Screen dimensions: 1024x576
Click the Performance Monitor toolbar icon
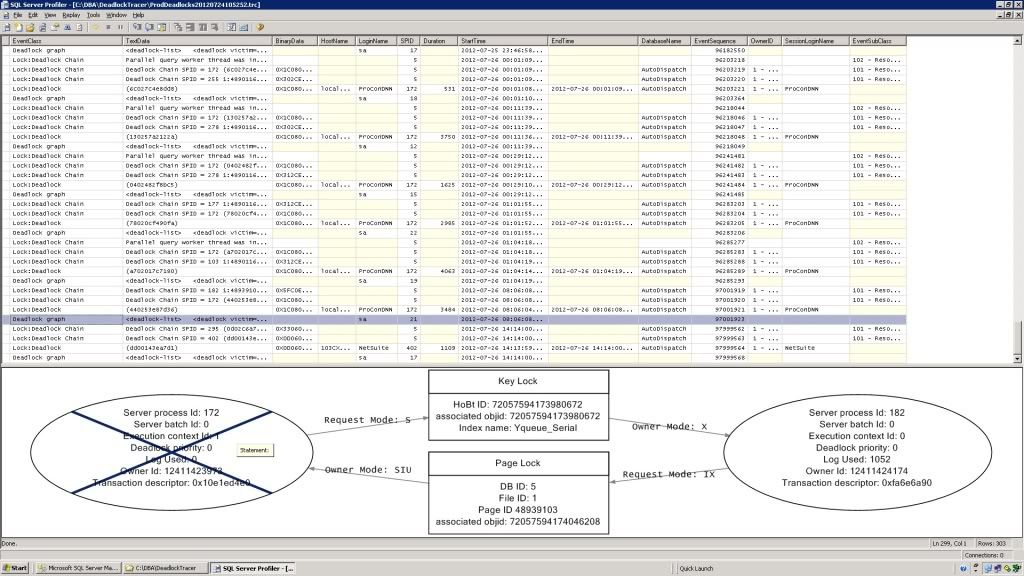pos(244,27)
